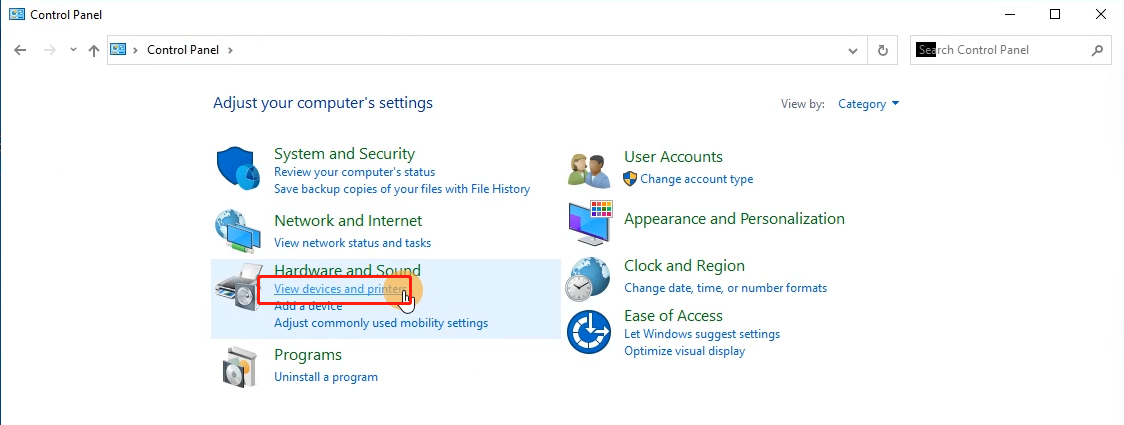
Task: Click the forward navigation arrow
Action: pyautogui.click(x=49, y=50)
